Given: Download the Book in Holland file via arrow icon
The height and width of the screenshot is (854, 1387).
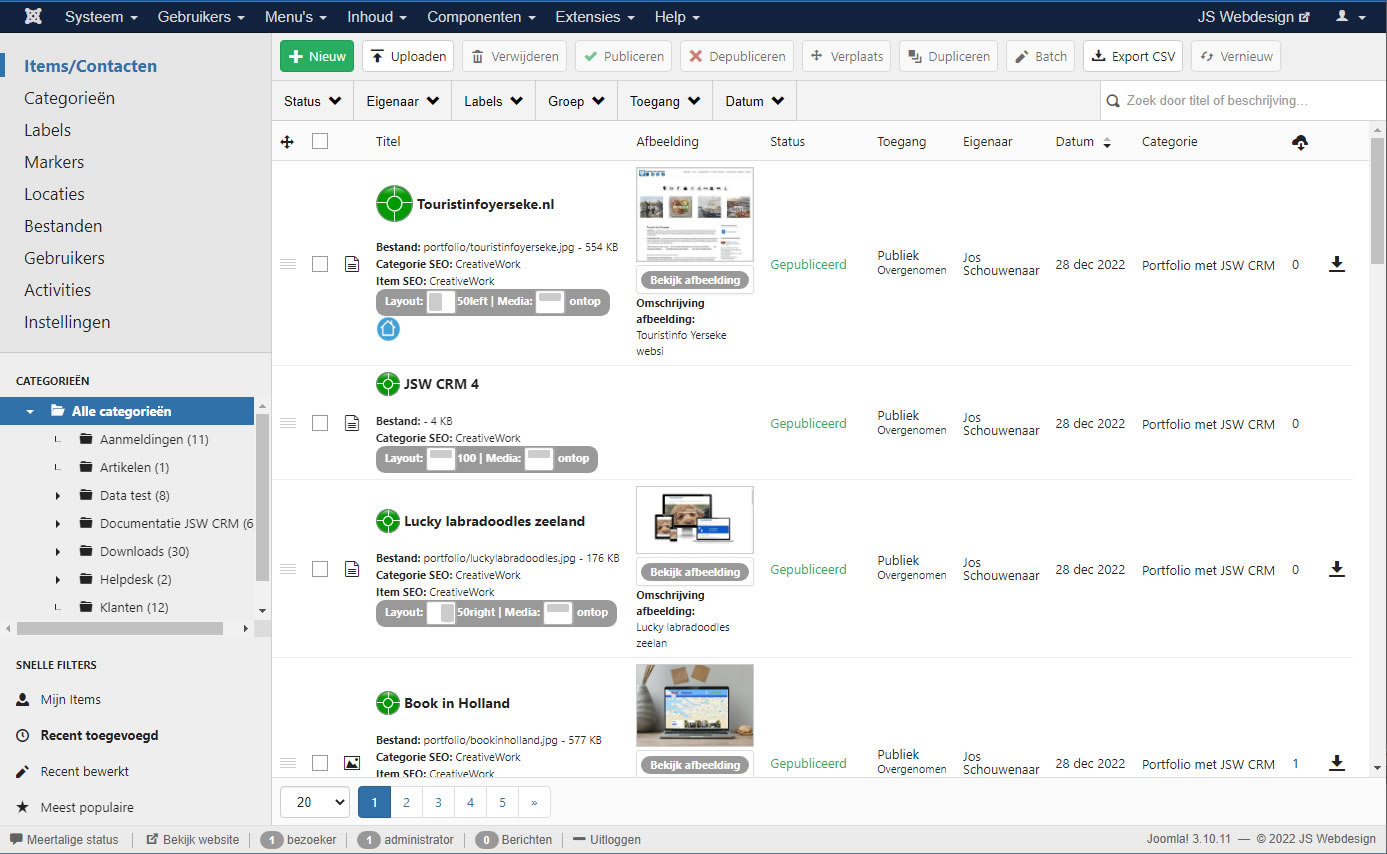Looking at the screenshot, I should [1336, 763].
